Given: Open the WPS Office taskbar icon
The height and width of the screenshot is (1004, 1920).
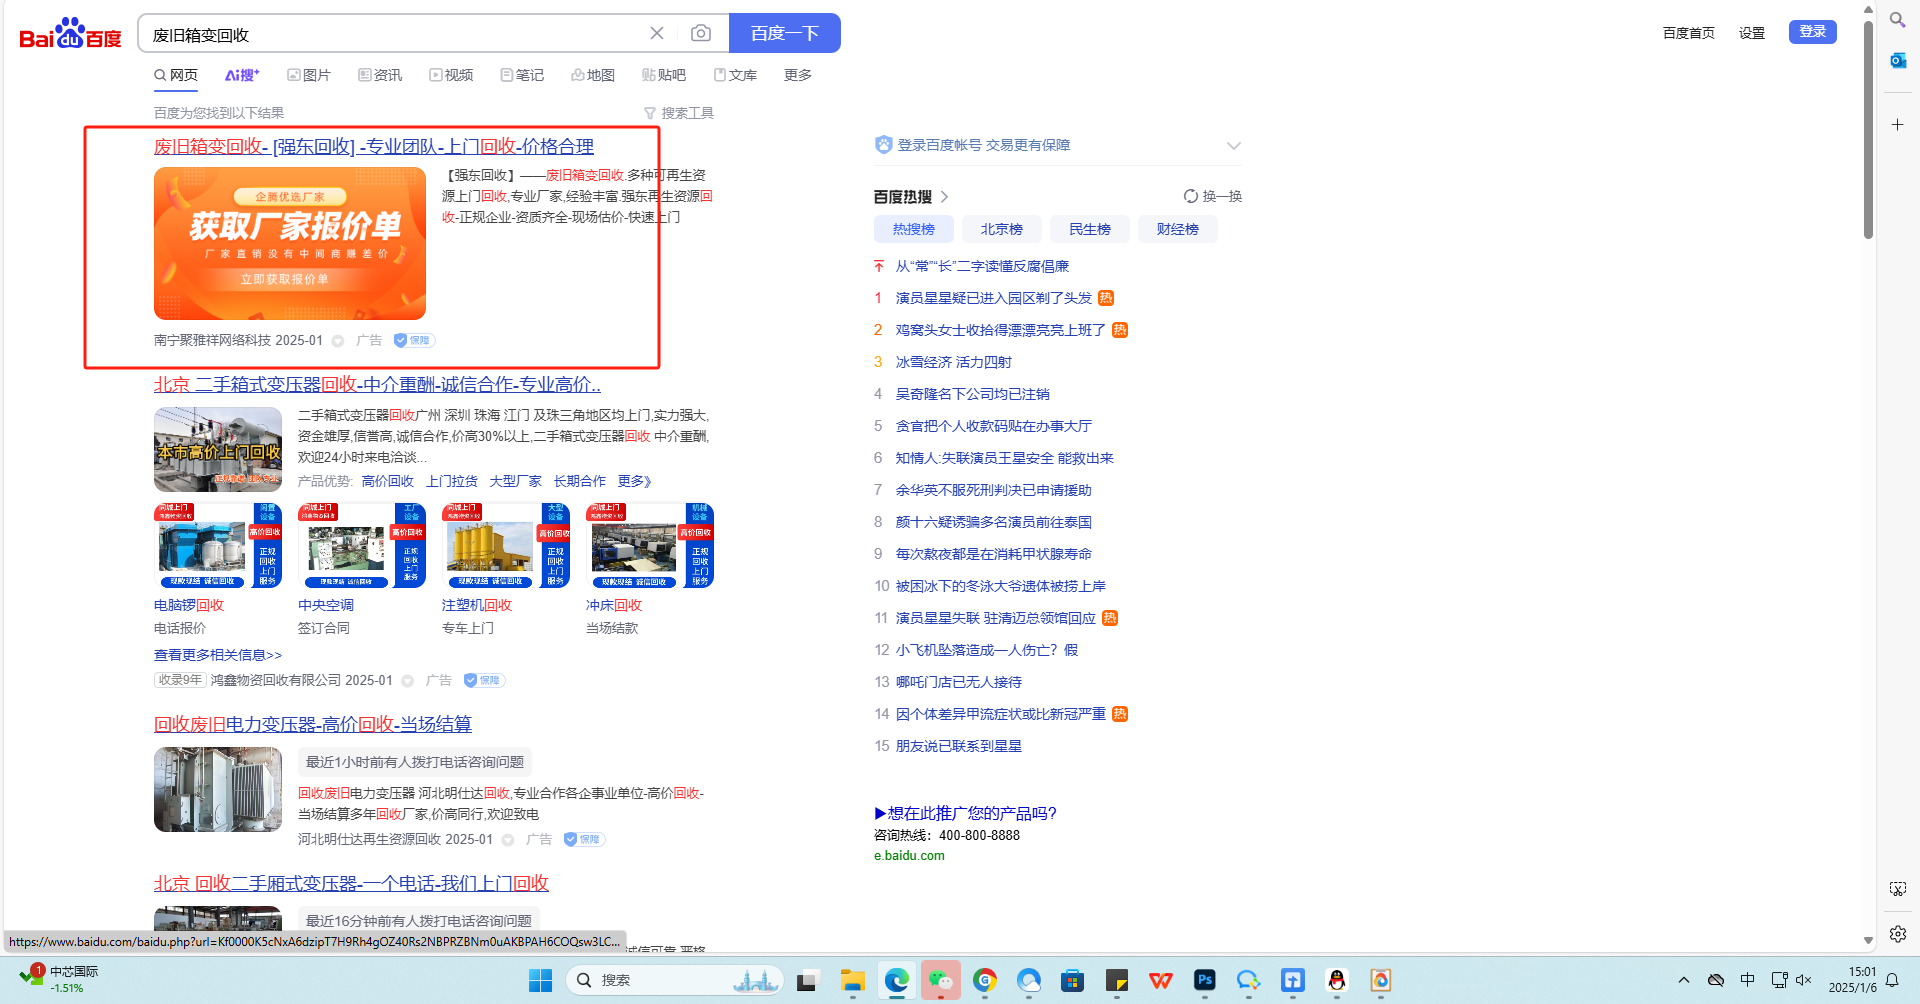Looking at the screenshot, I should click(1161, 980).
